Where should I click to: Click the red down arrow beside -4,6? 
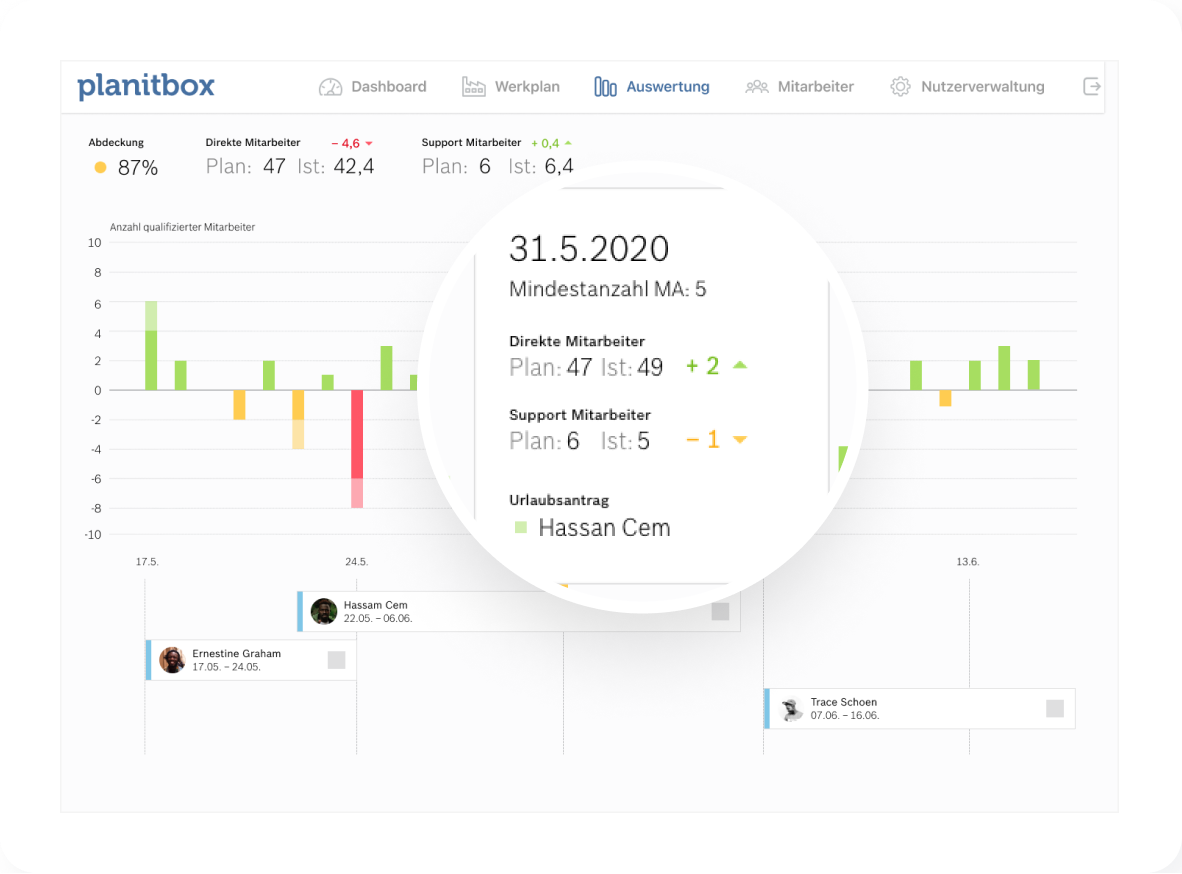coord(369,143)
